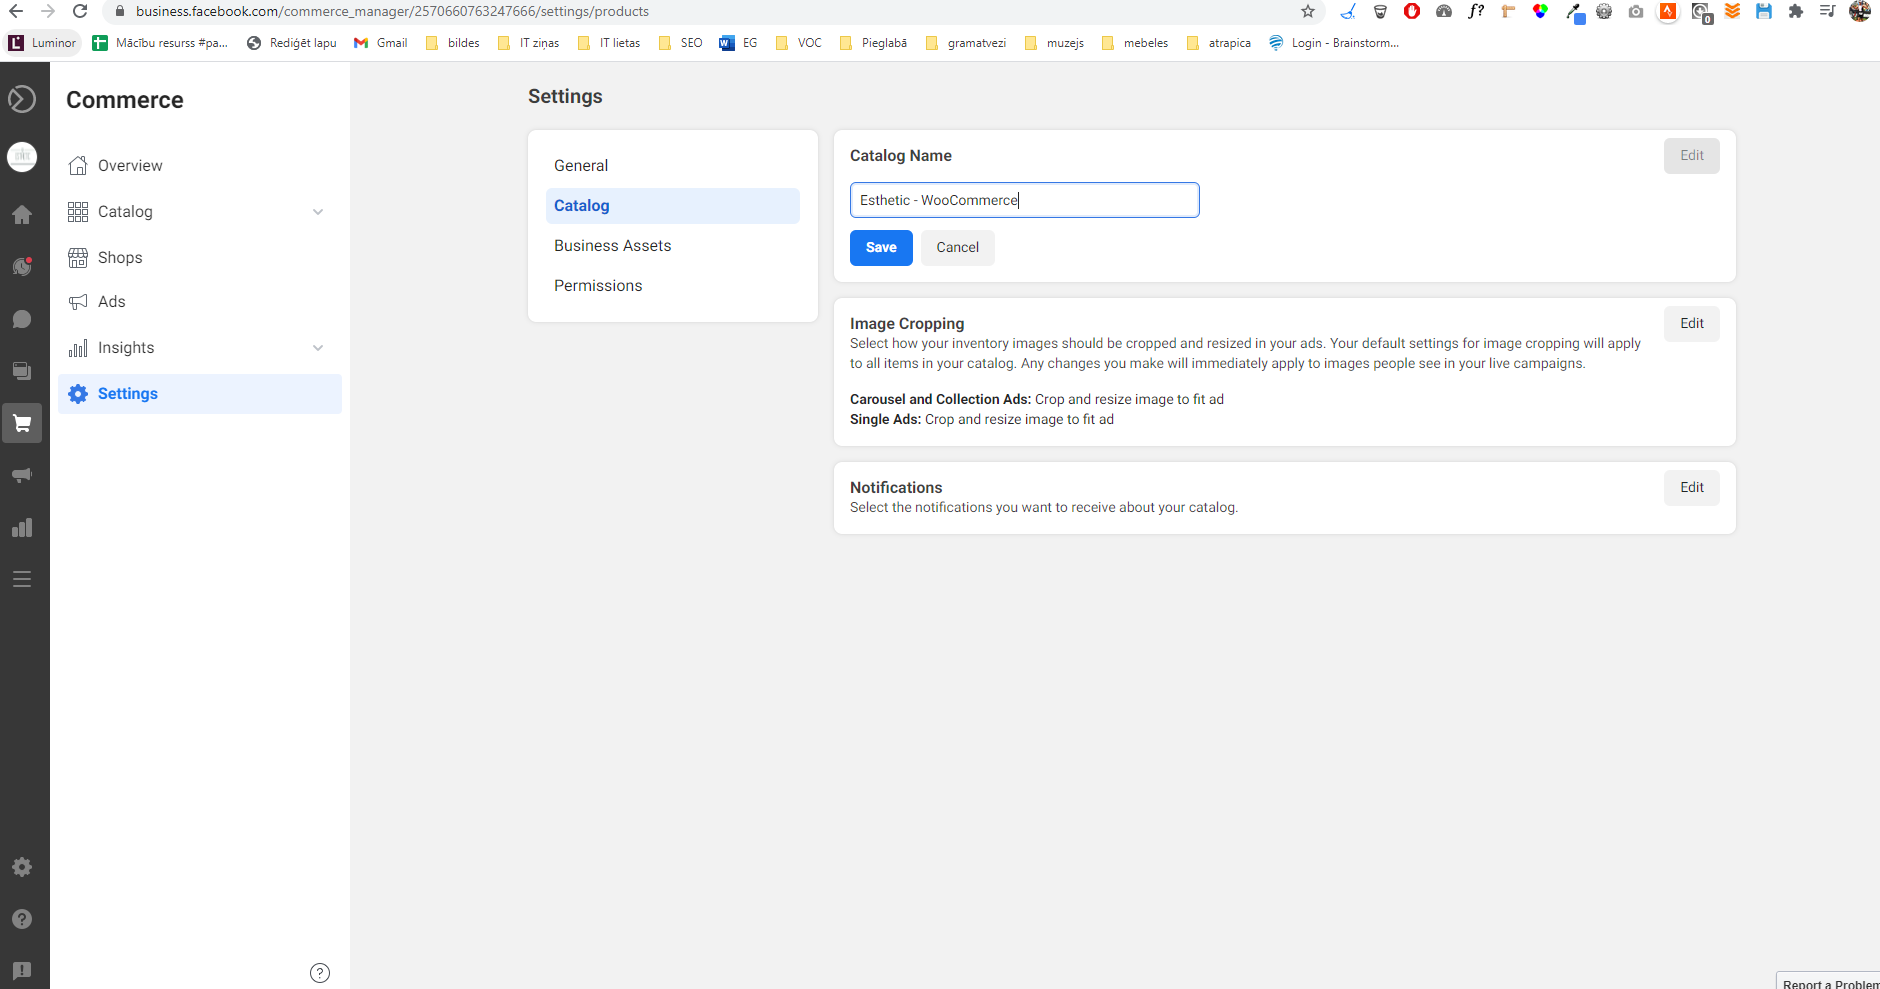Click the disabled Edit button for Catalog Name
Viewport: 1880px width, 989px height.
(x=1692, y=156)
